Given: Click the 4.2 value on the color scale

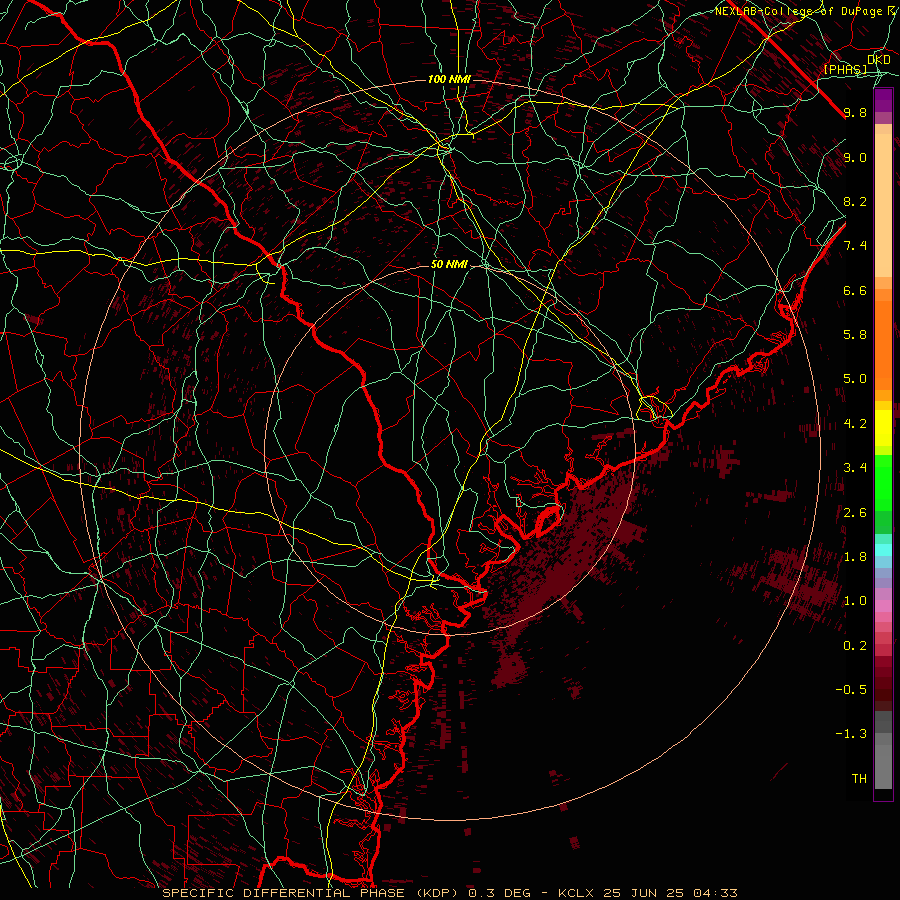Looking at the screenshot, I should 855,424.
